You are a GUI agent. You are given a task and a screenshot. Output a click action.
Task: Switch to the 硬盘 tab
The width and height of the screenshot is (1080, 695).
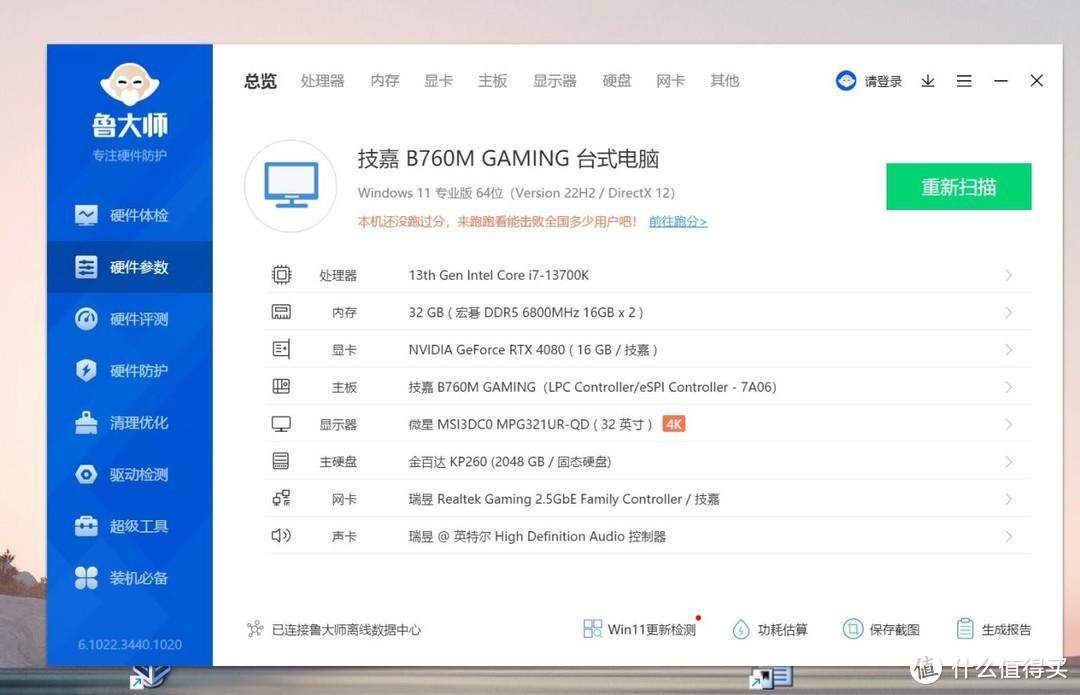tap(617, 81)
